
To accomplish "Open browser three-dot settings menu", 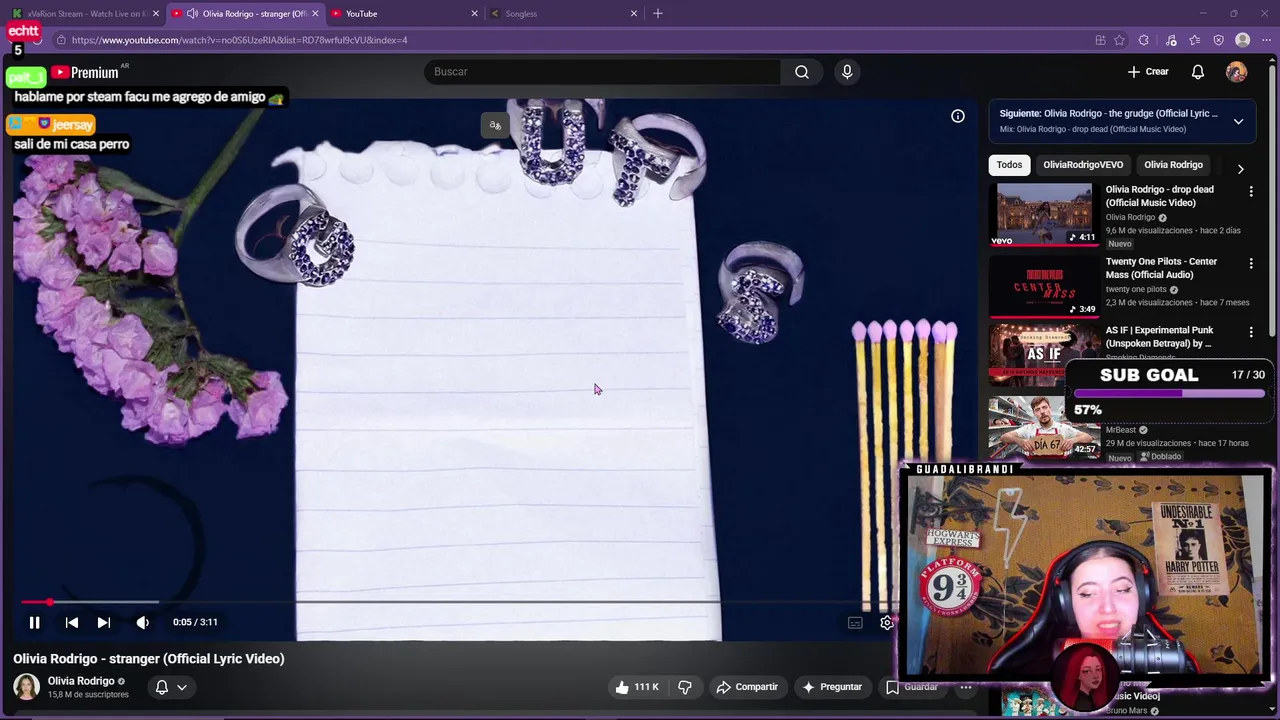I will [1265, 40].
